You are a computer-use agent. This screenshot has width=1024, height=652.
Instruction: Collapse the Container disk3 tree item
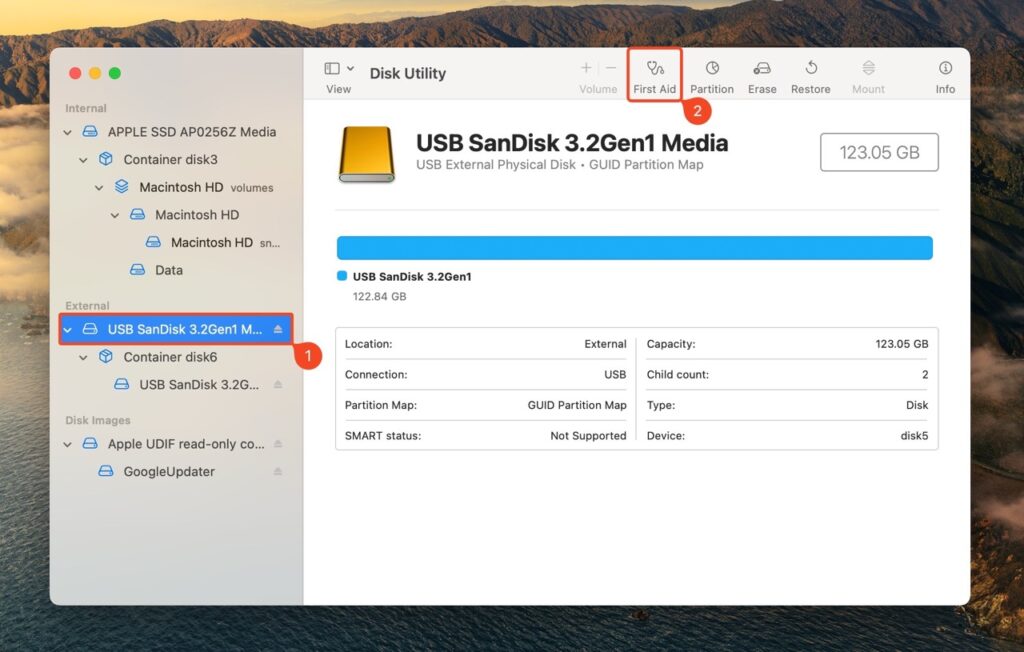coord(83,159)
